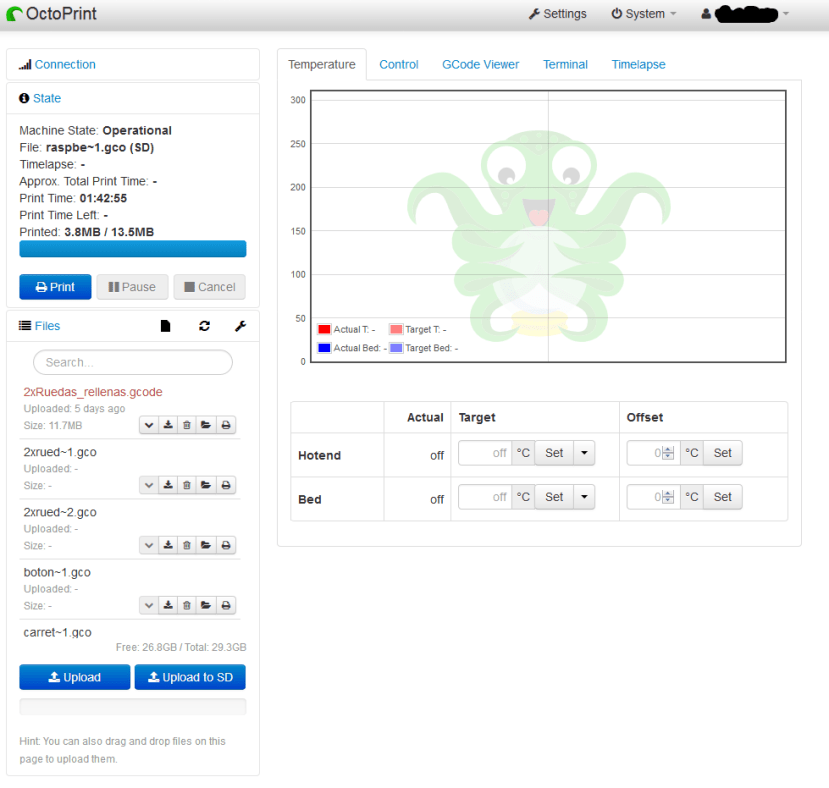This screenshot has height=788, width=829.
Task: Click download icon for 2xrued~1.gco
Action: pos(168,485)
